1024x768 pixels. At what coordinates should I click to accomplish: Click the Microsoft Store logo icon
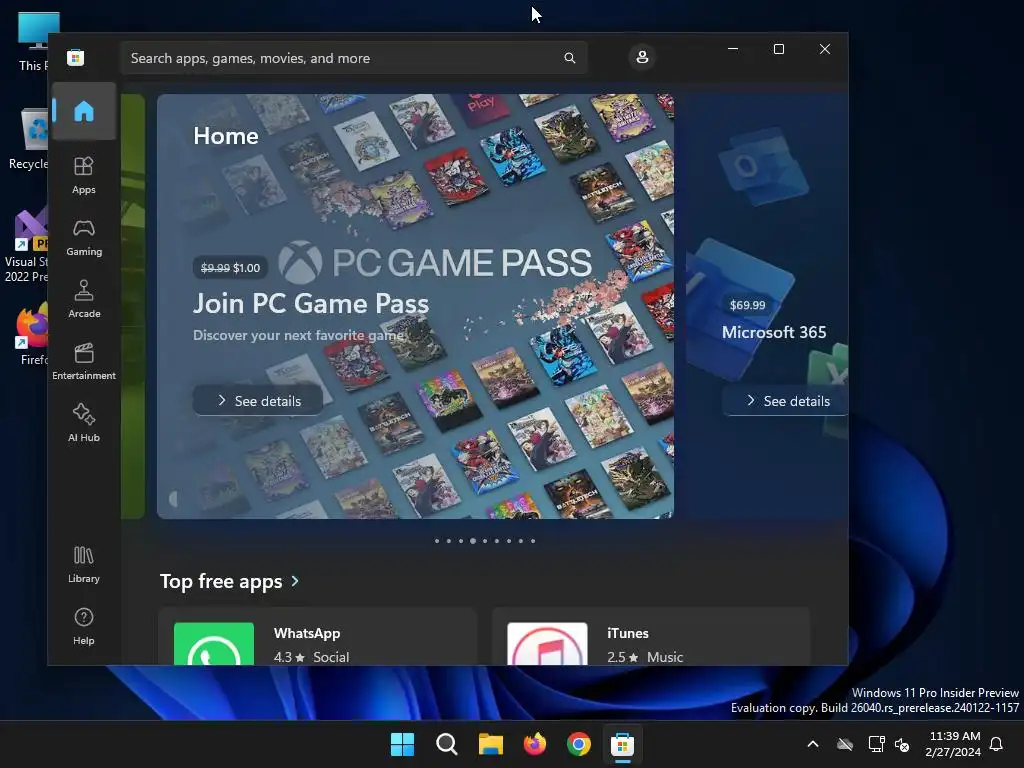(x=76, y=57)
